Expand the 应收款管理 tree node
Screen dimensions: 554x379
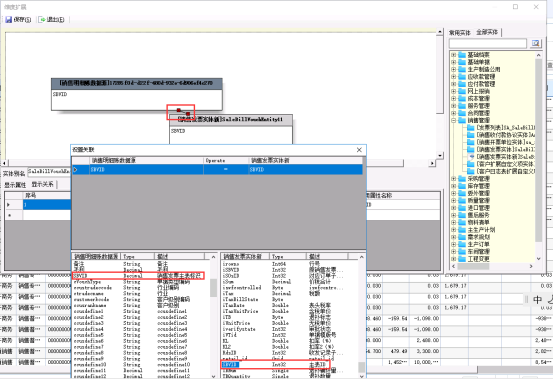coord(454,77)
